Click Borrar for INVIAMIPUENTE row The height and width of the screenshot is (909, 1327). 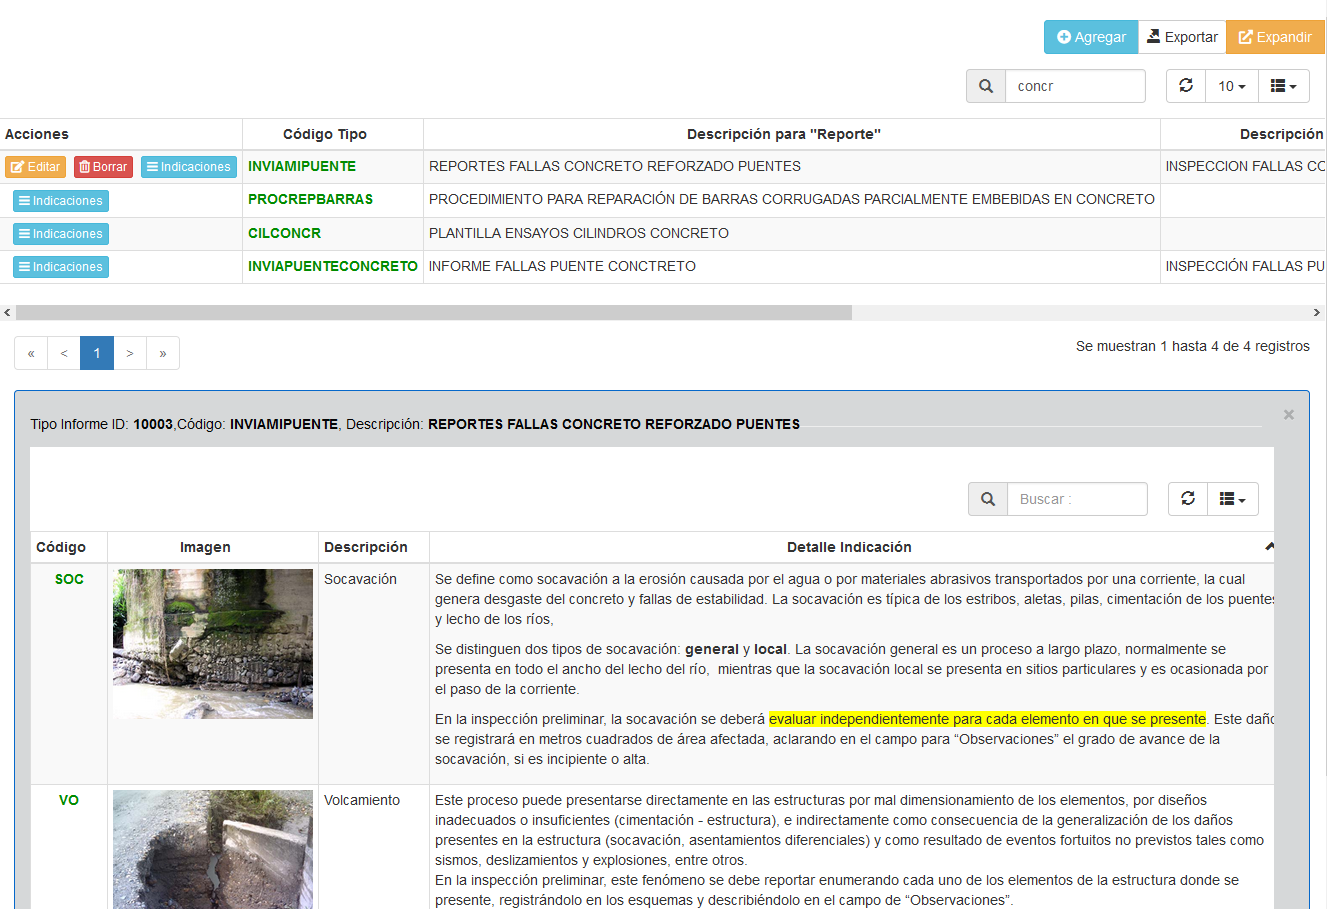103,167
